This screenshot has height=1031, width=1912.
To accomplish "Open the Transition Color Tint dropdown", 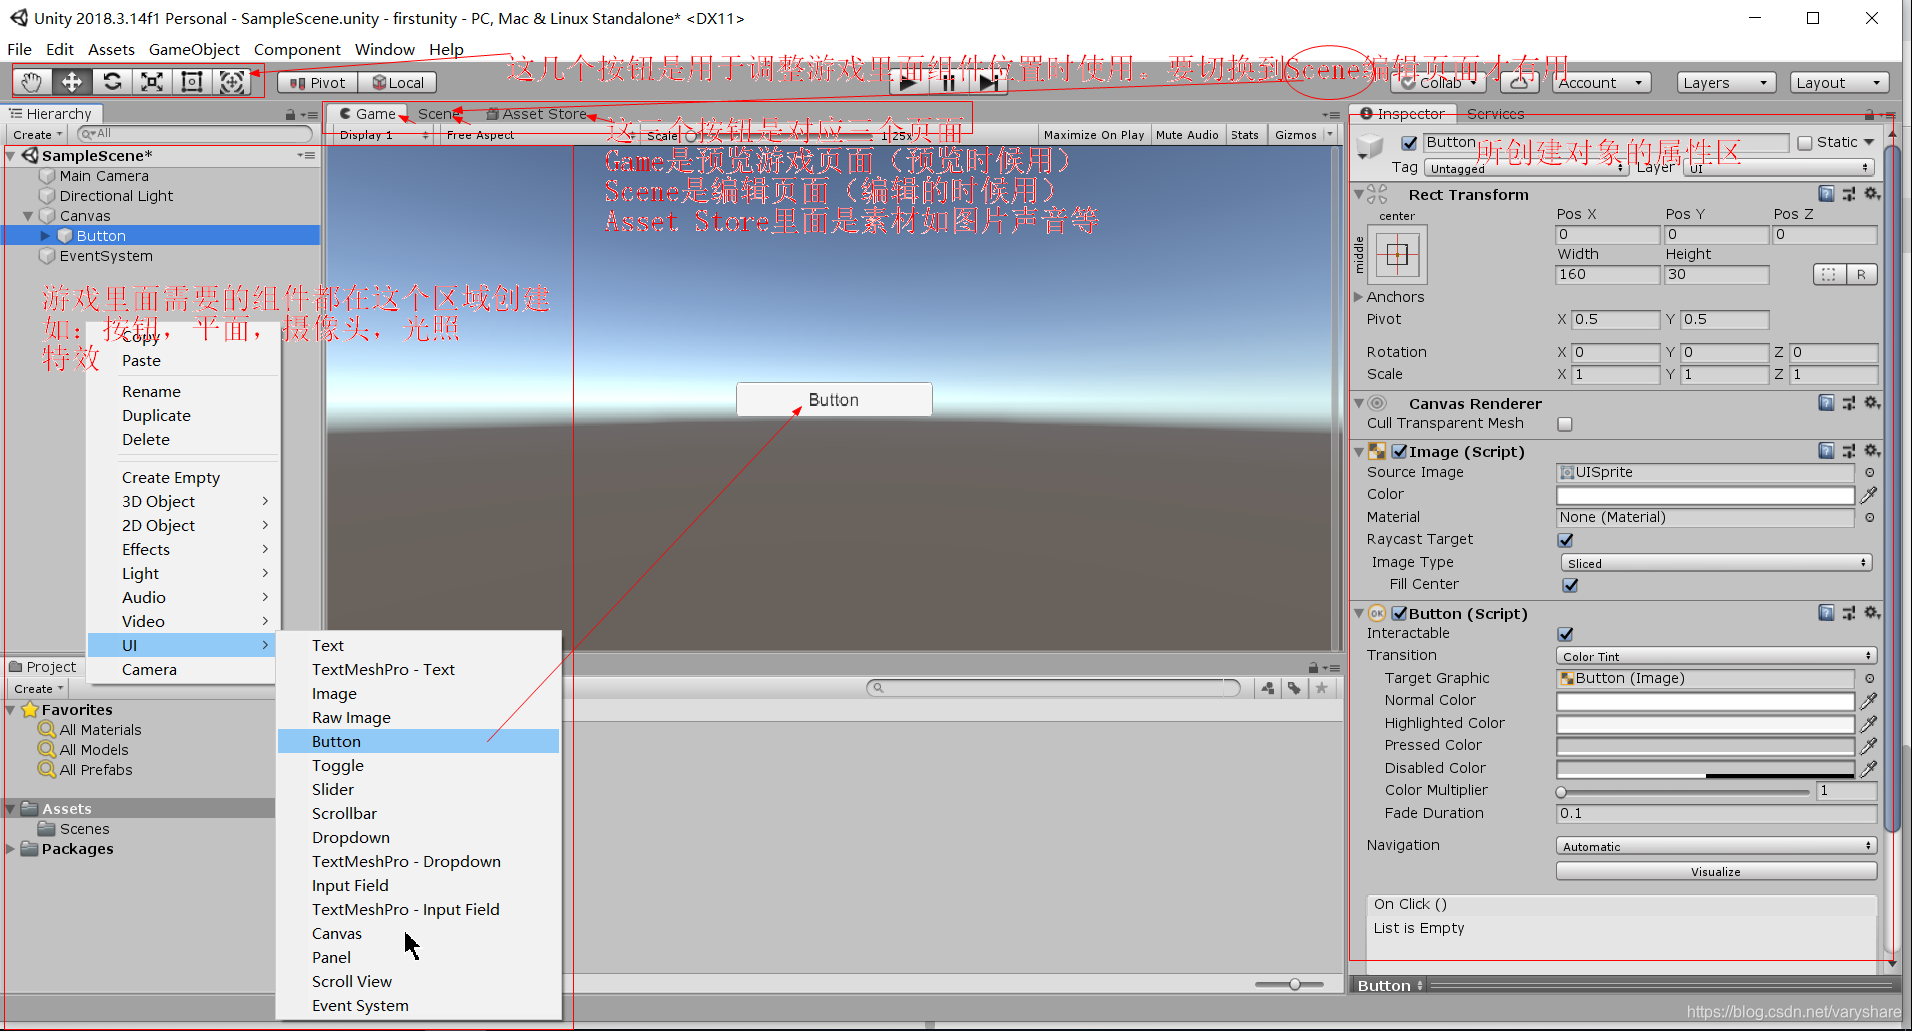I will [x=1716, y=656].
